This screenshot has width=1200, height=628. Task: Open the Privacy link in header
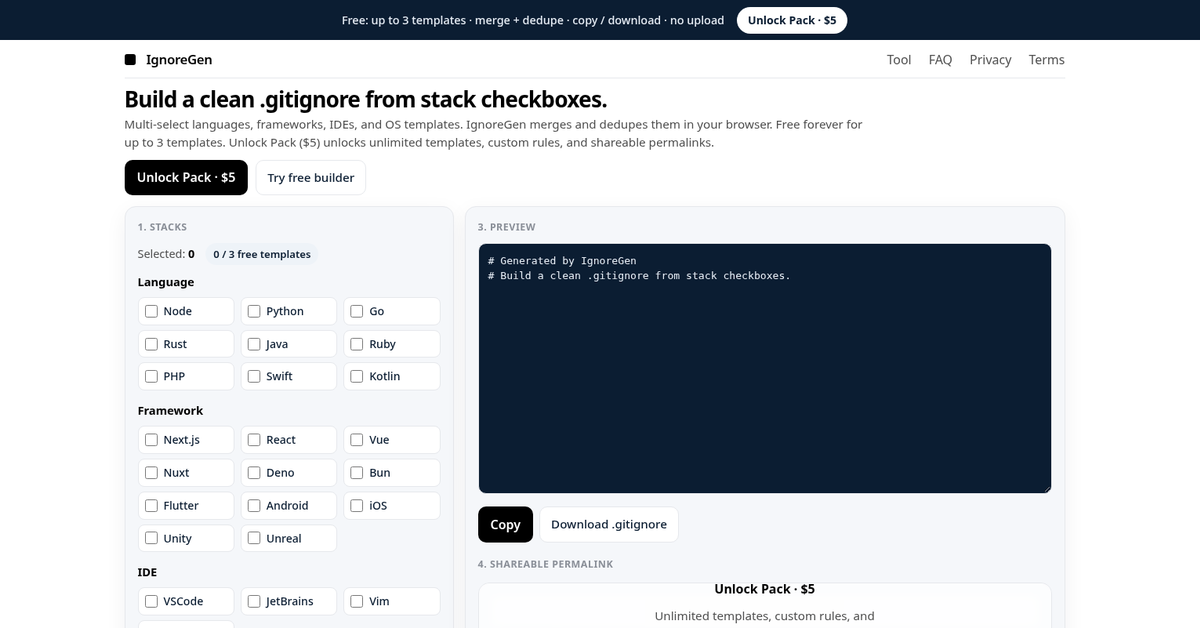coord(990,60)
